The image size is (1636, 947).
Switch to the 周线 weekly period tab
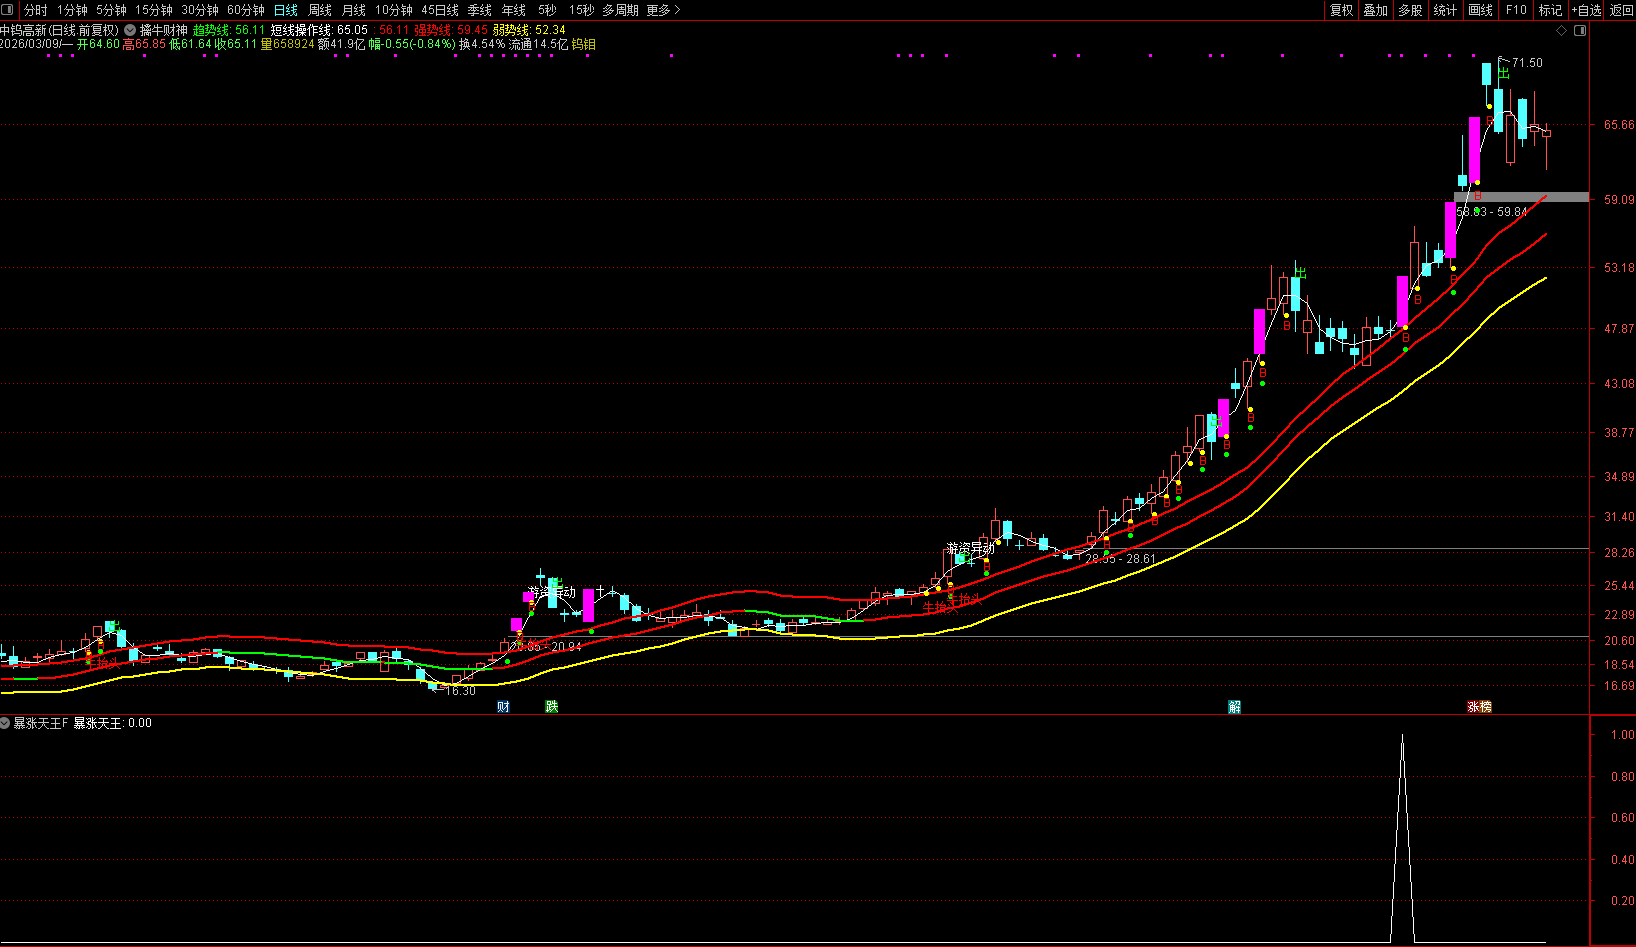pyautogui.click(x=320, y=10)
